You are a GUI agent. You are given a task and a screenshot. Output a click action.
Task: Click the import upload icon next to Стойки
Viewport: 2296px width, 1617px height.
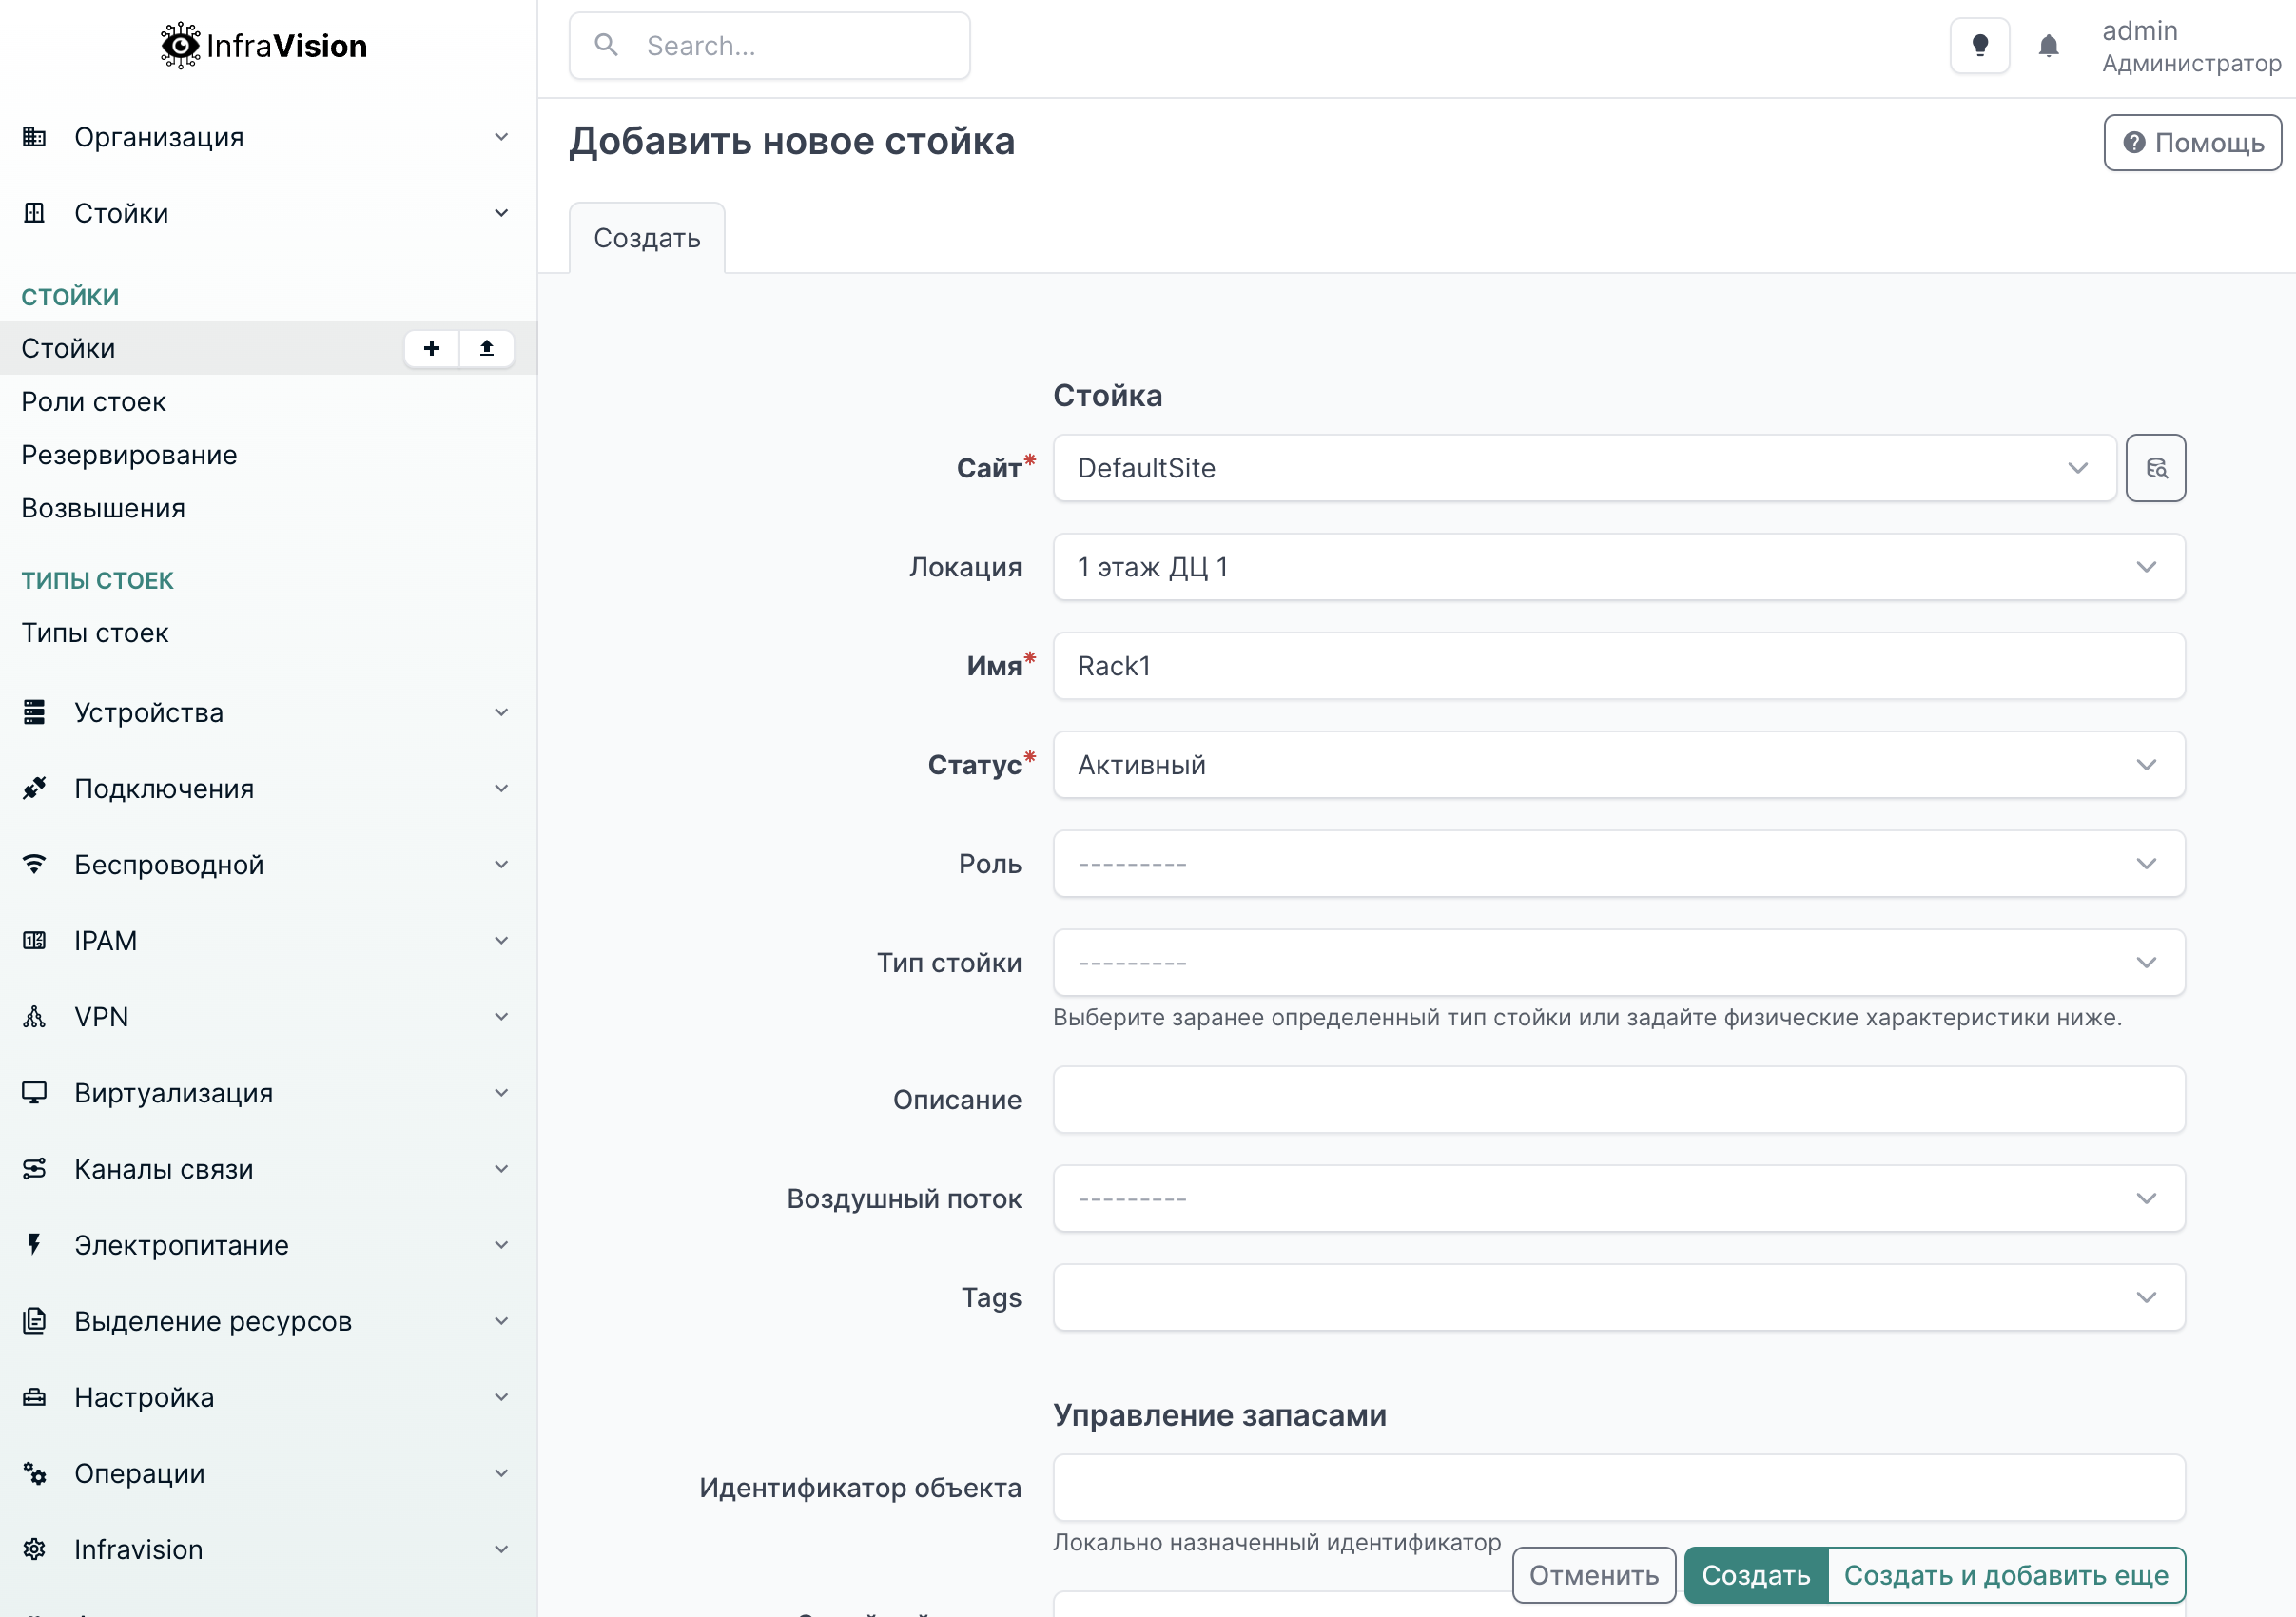[x=486, y=348]
